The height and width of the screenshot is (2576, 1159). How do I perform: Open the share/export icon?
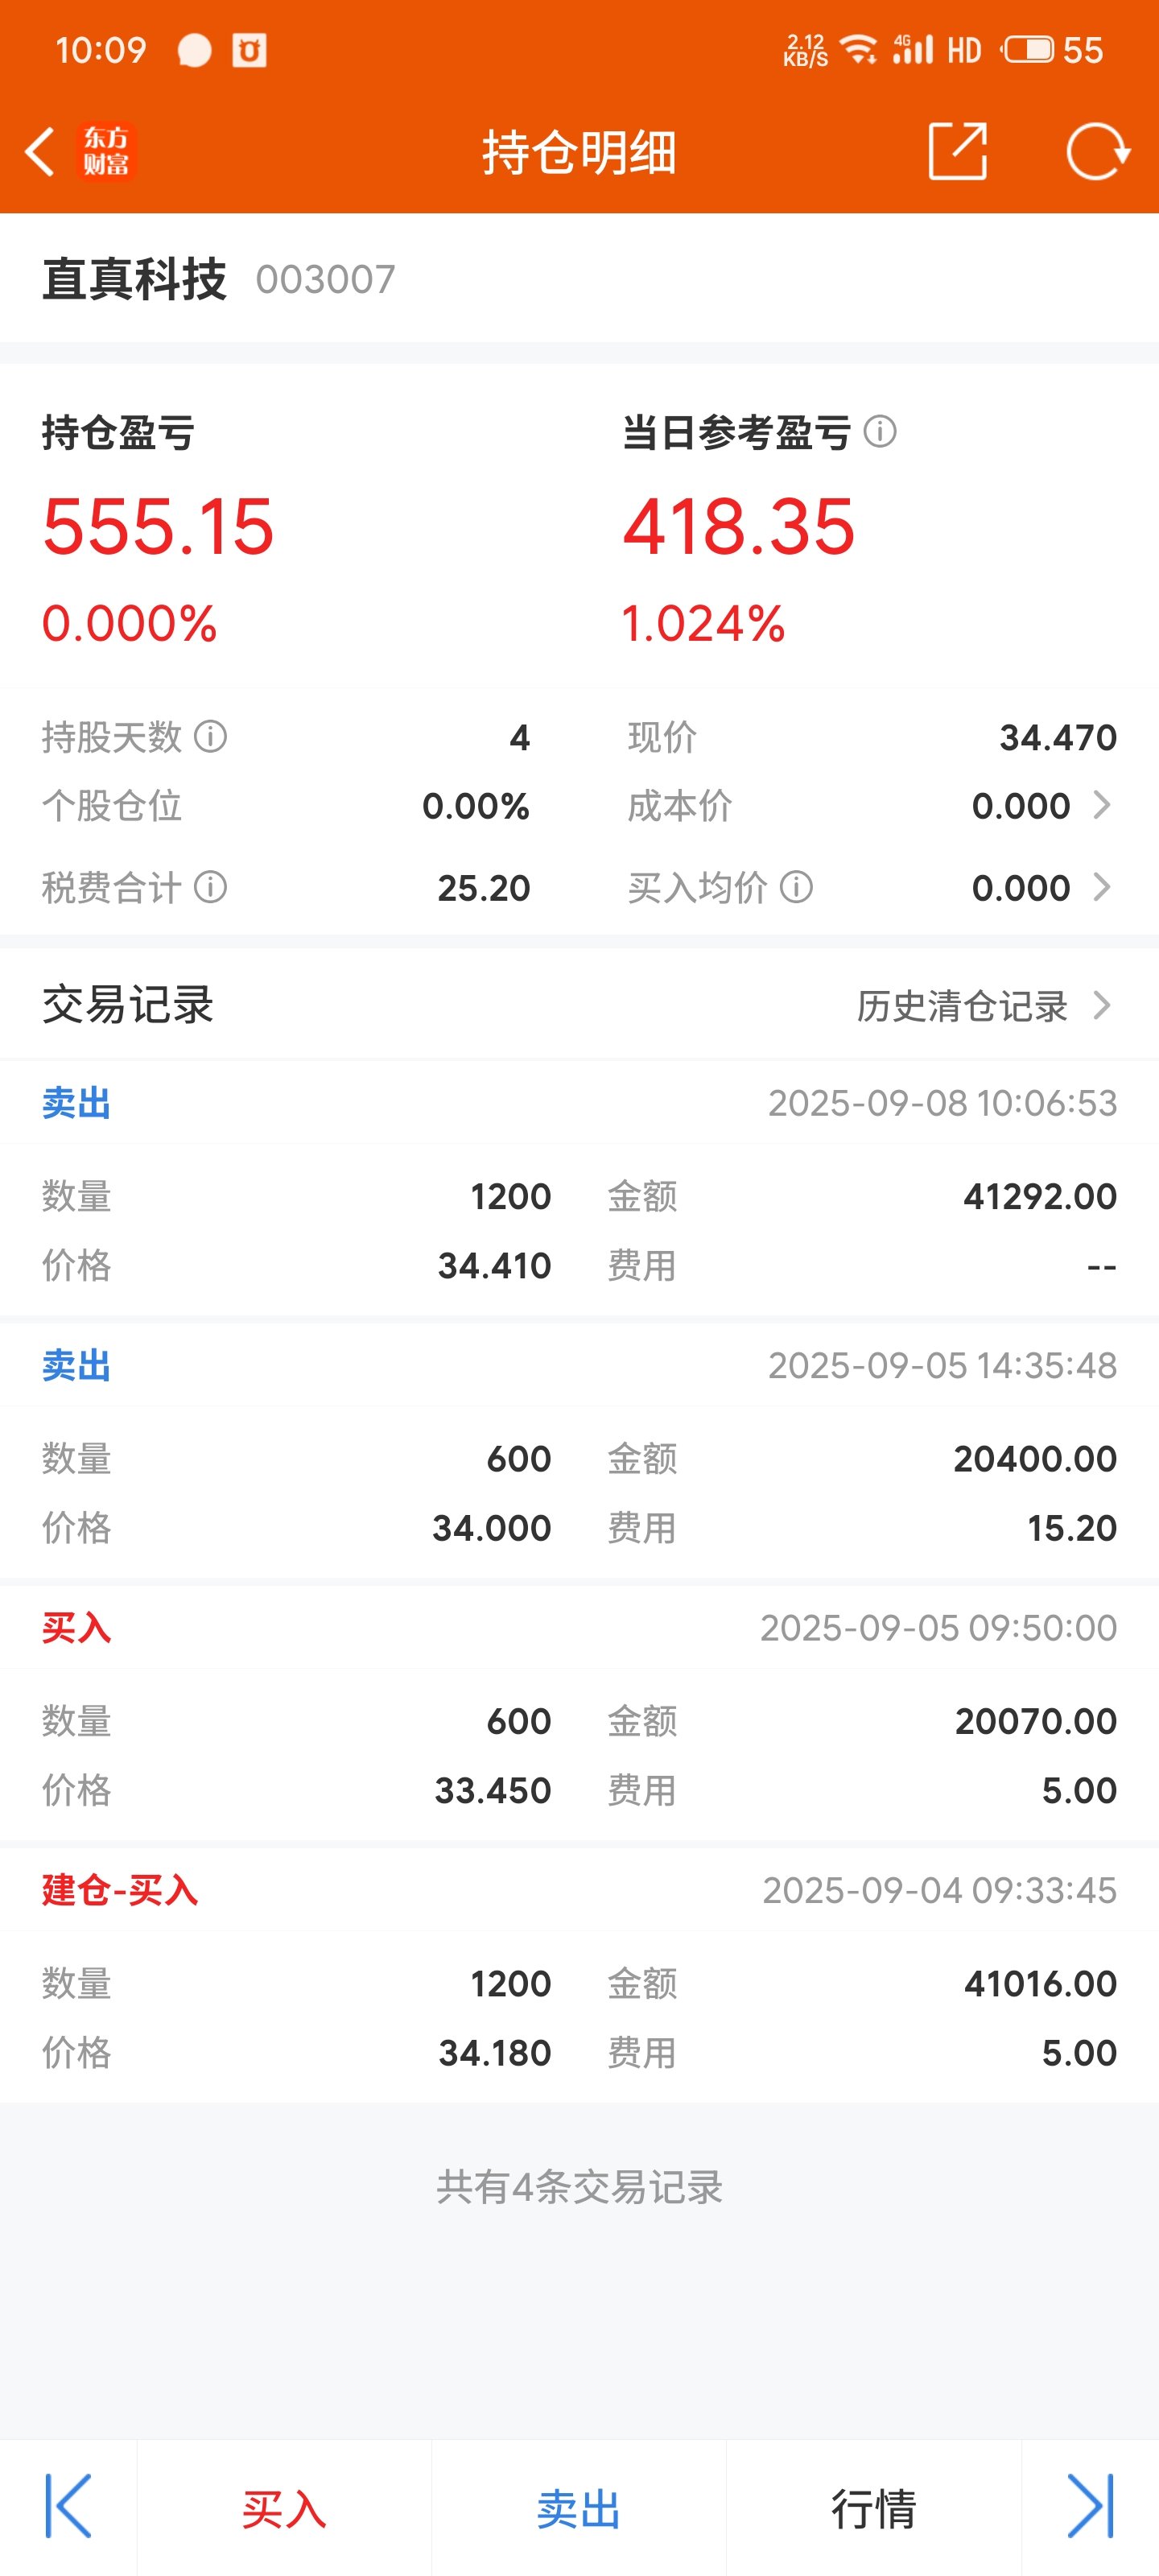point(957,152)
